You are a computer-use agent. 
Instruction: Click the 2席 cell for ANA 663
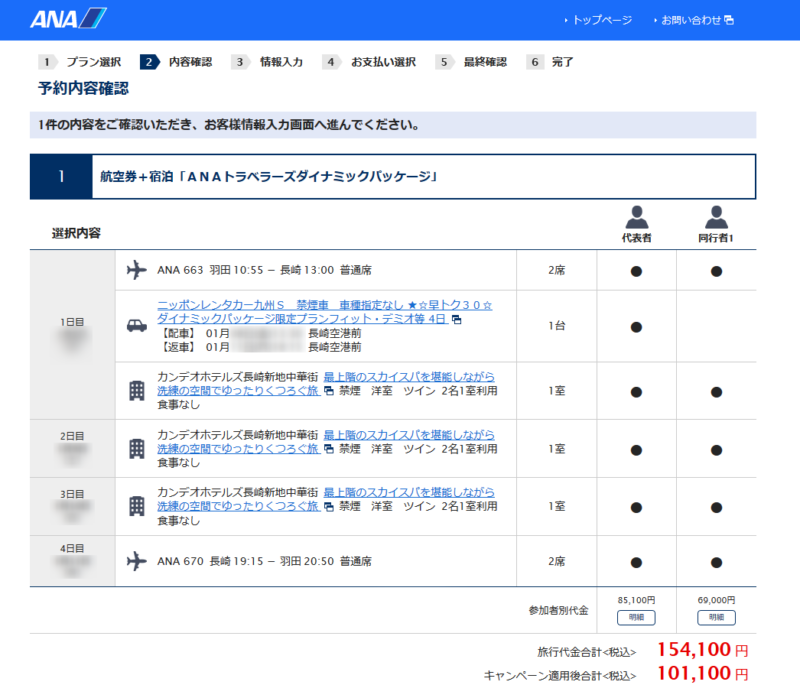pos(557,270)
